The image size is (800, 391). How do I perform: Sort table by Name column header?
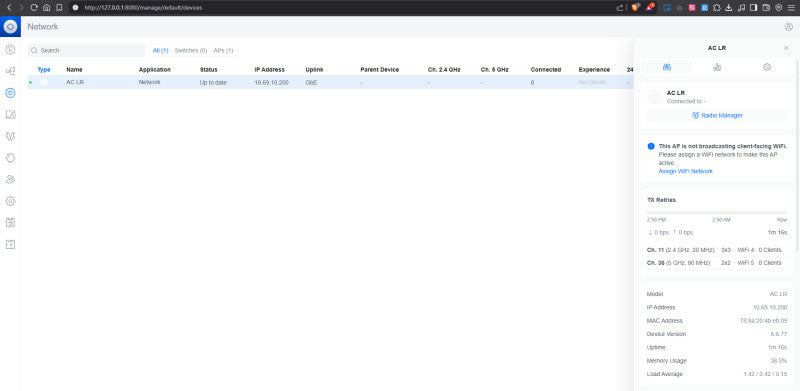(74, 69)
